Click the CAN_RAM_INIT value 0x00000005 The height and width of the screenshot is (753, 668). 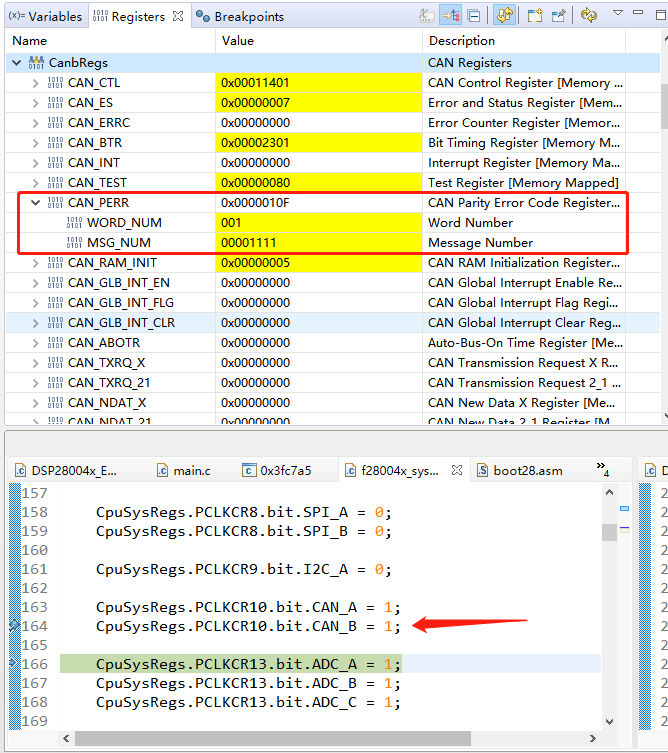pos(255,263)
